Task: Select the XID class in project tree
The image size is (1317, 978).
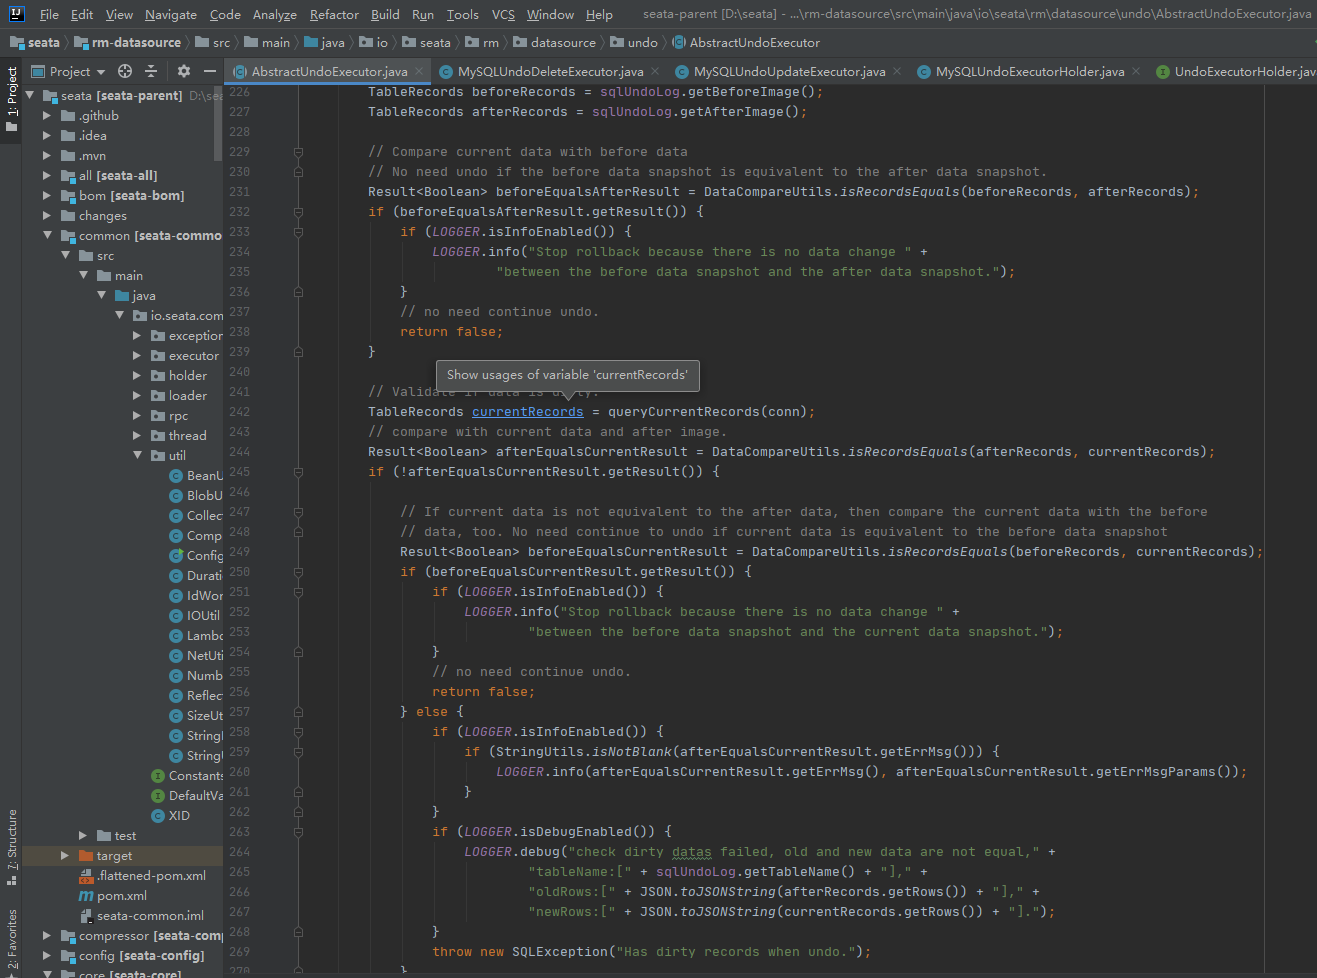Action: [178, 816]
